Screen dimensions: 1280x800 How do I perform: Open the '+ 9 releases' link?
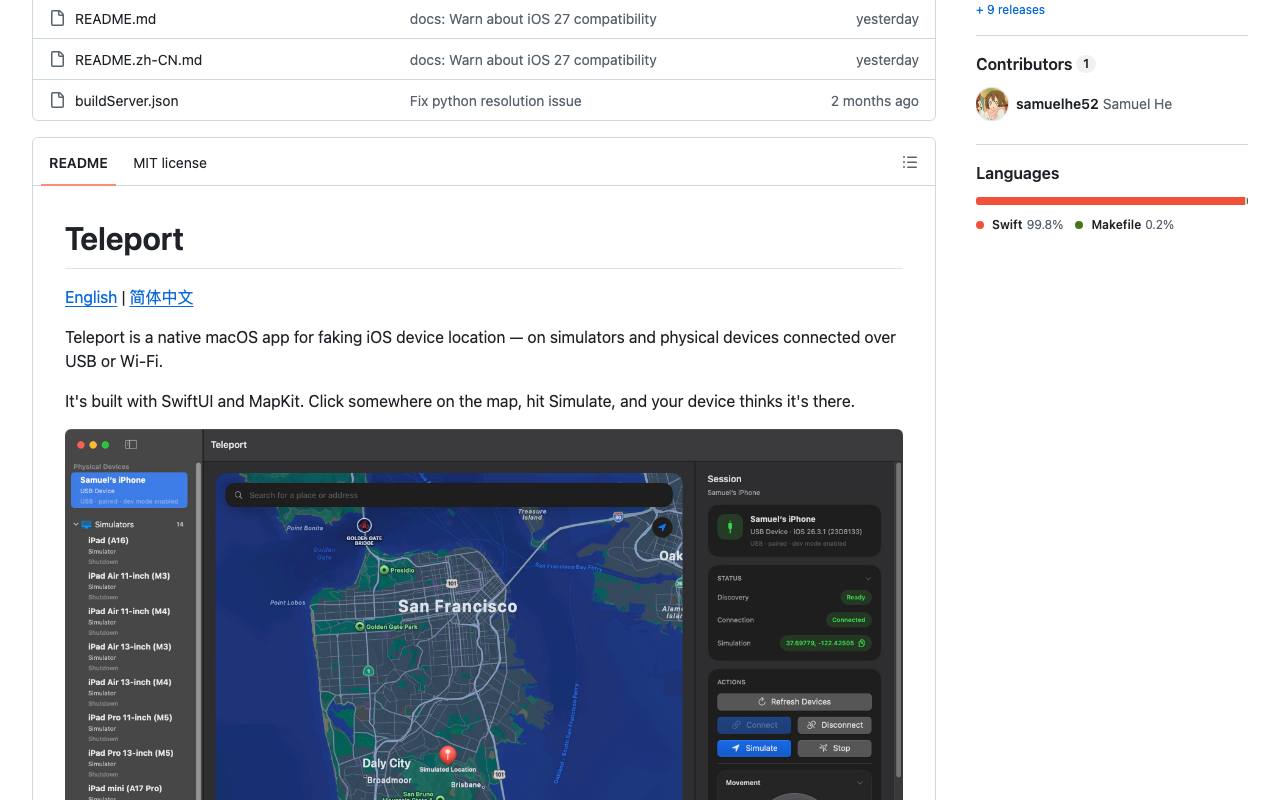[x=1010, y=10]
